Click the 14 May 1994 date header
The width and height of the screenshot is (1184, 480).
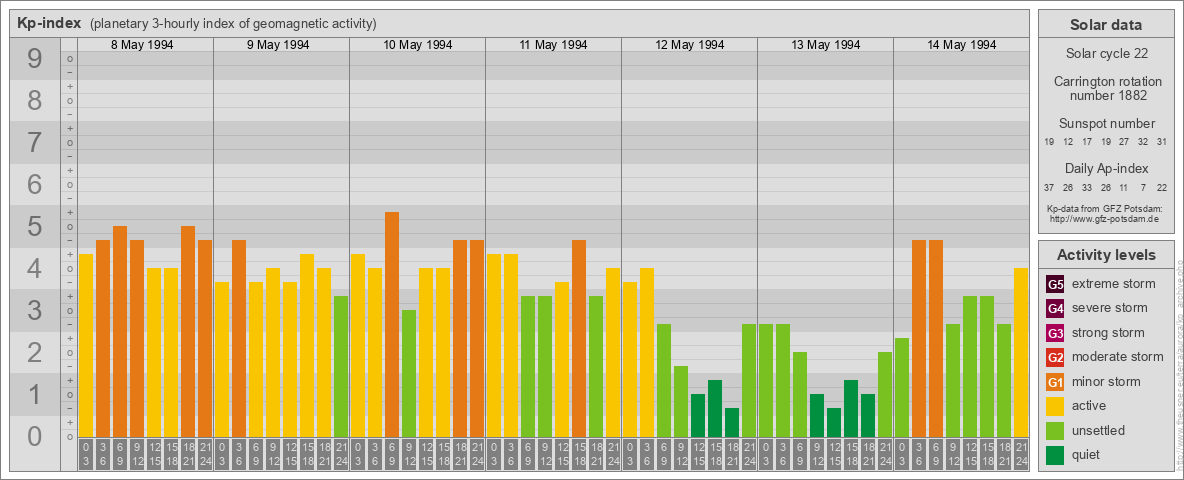[961, 45]
